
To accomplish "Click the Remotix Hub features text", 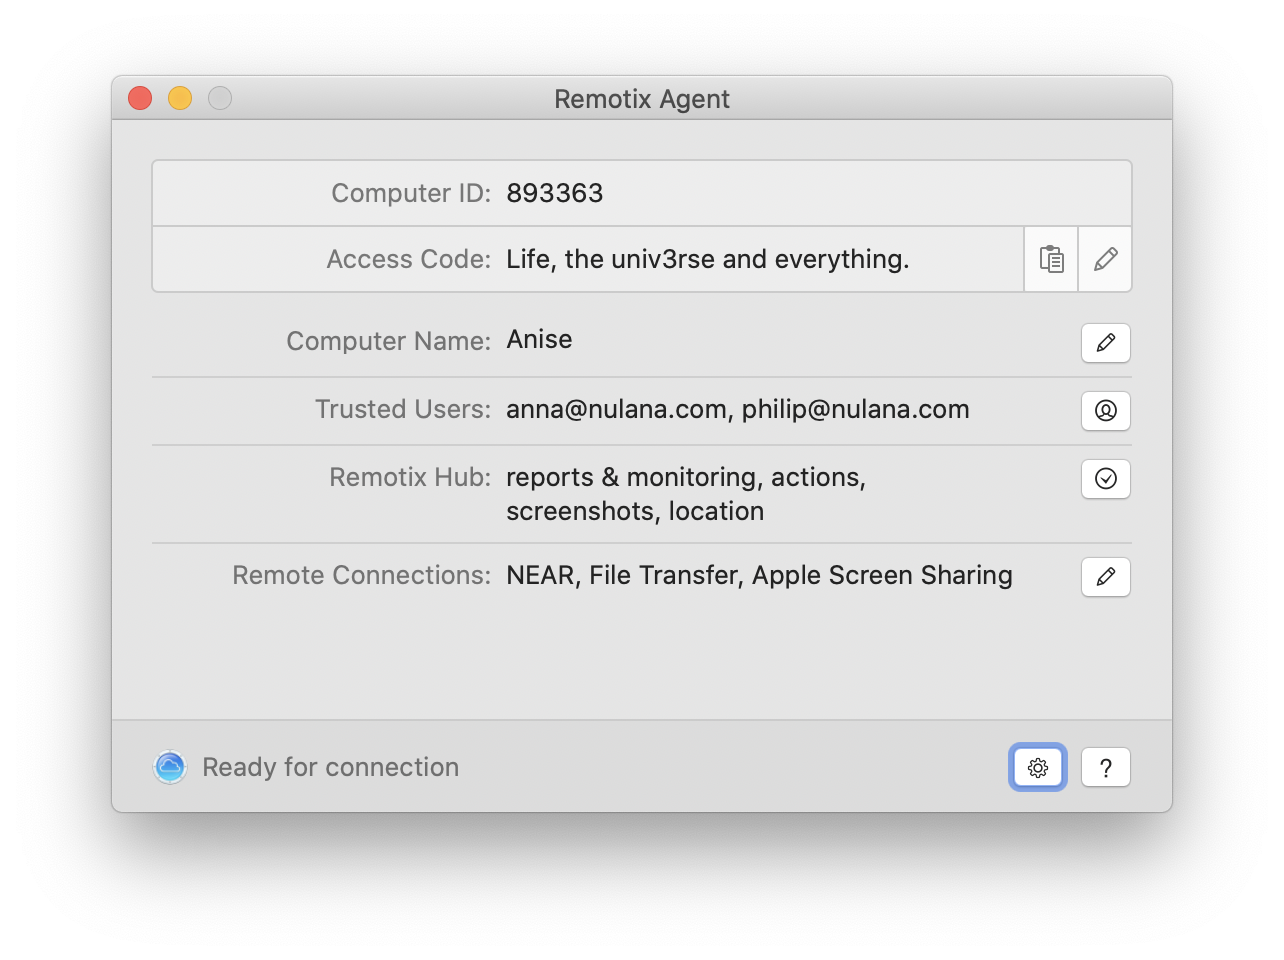I will [x=686, y=494].
